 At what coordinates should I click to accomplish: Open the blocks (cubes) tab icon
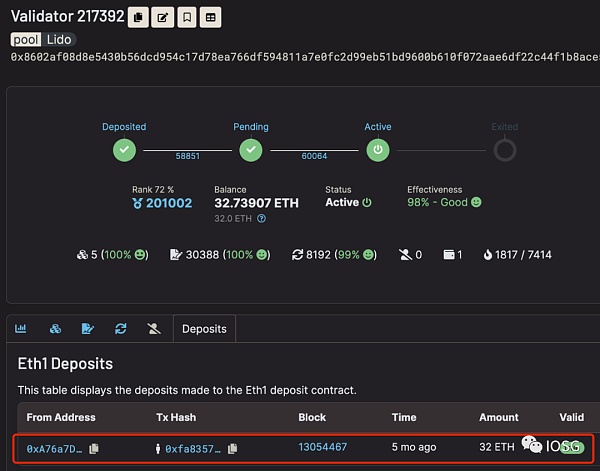click(57, 328)
